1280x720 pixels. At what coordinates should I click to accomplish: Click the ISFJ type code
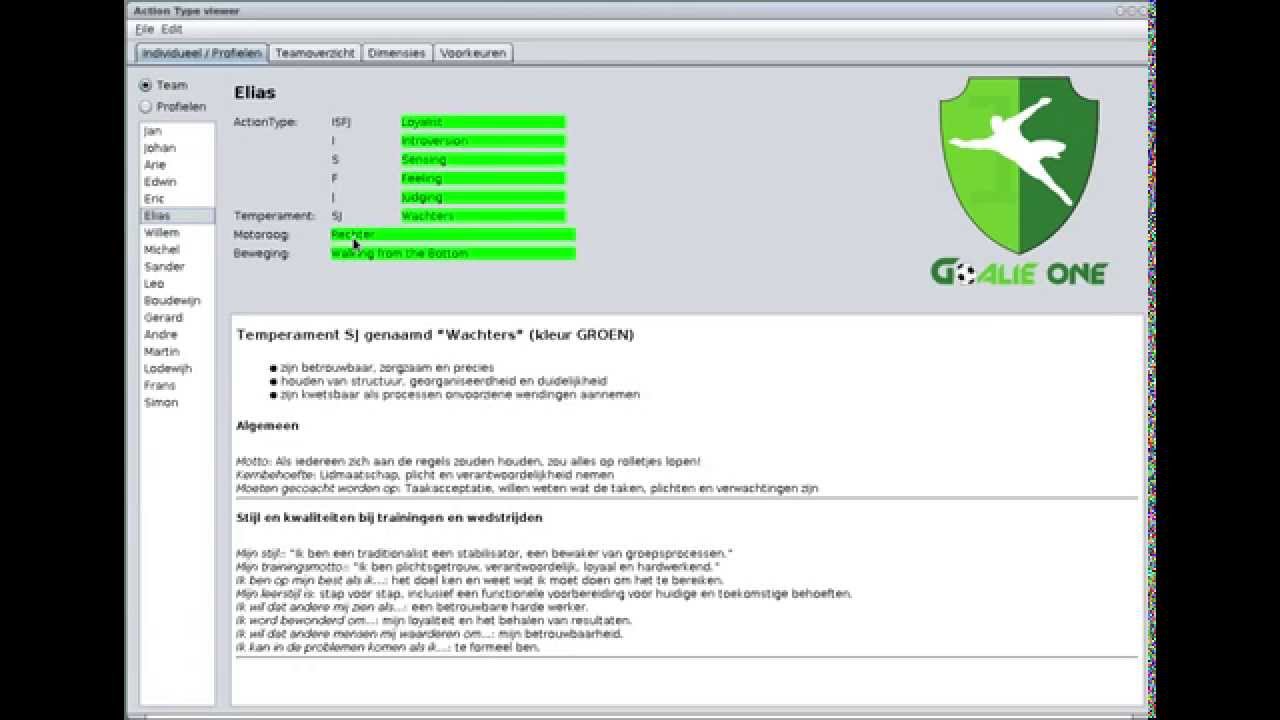(x=341, y=122)
